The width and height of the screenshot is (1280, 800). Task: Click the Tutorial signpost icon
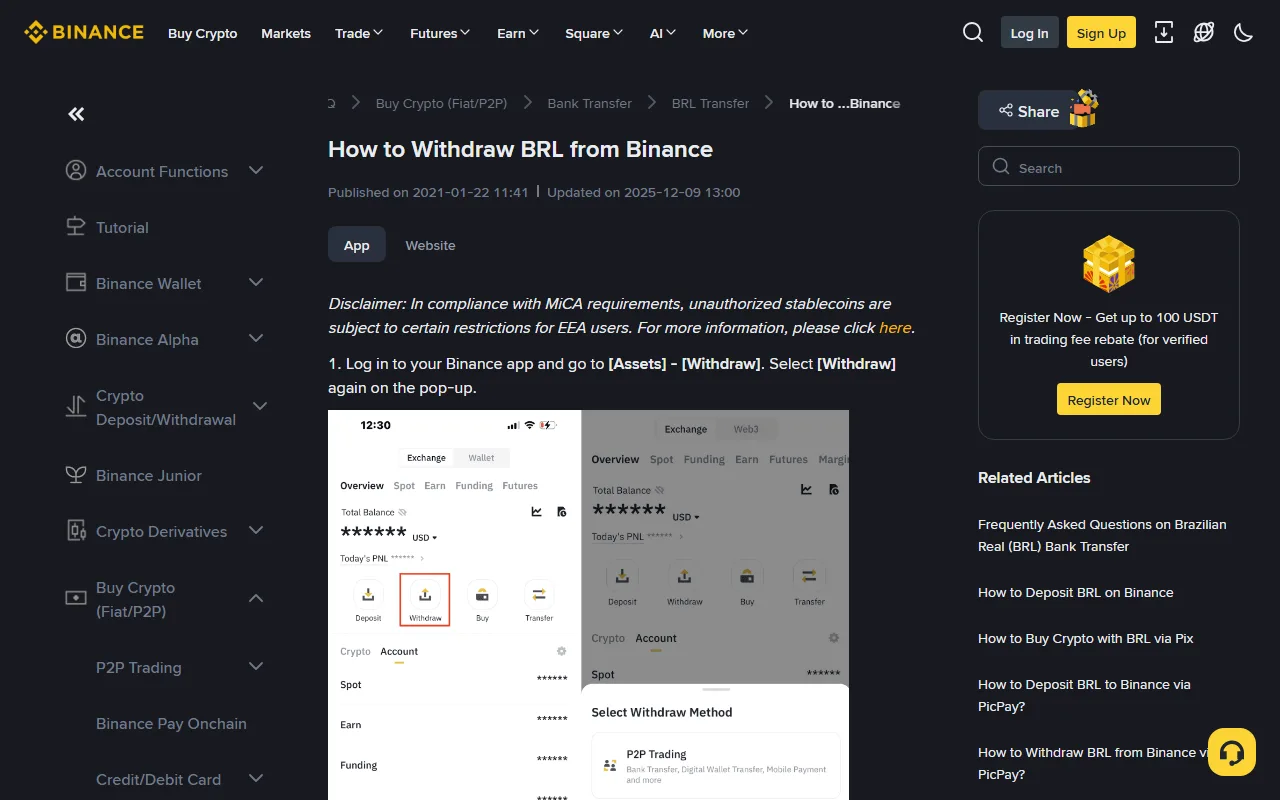76,227
